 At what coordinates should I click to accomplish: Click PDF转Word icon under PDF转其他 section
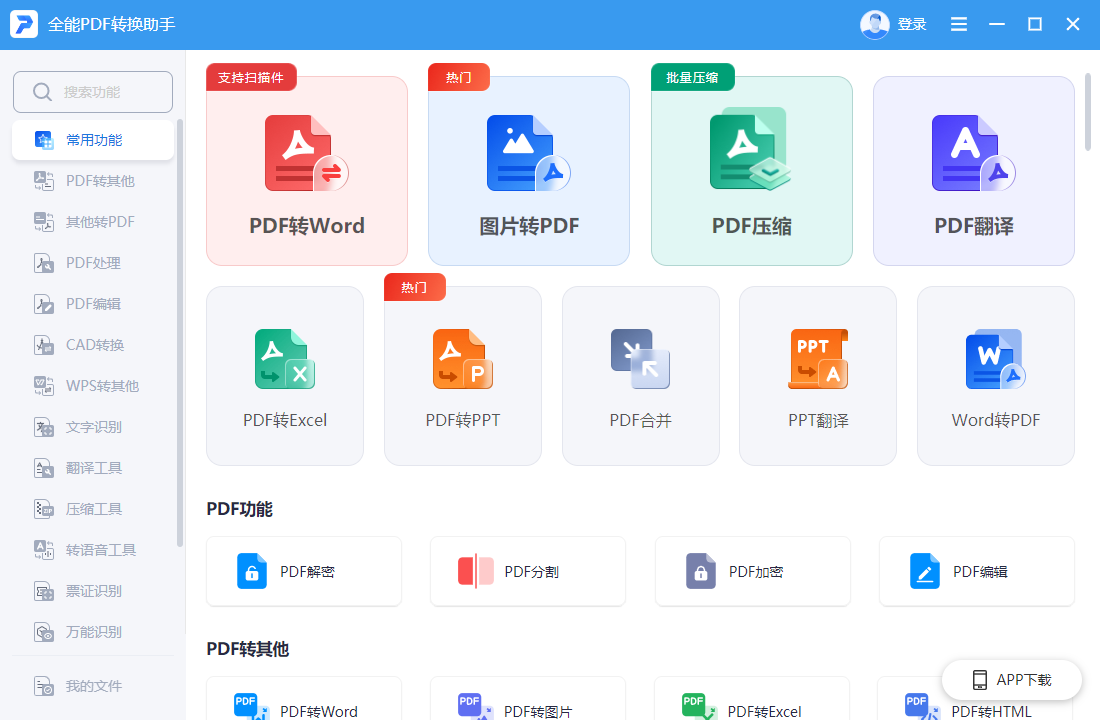pos(251,707)
